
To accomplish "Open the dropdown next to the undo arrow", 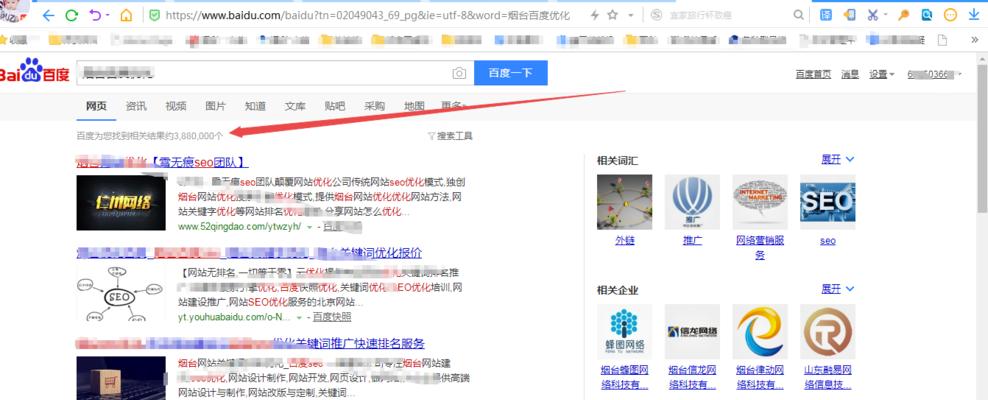I will pyautogui.click(x=108, y=15).
